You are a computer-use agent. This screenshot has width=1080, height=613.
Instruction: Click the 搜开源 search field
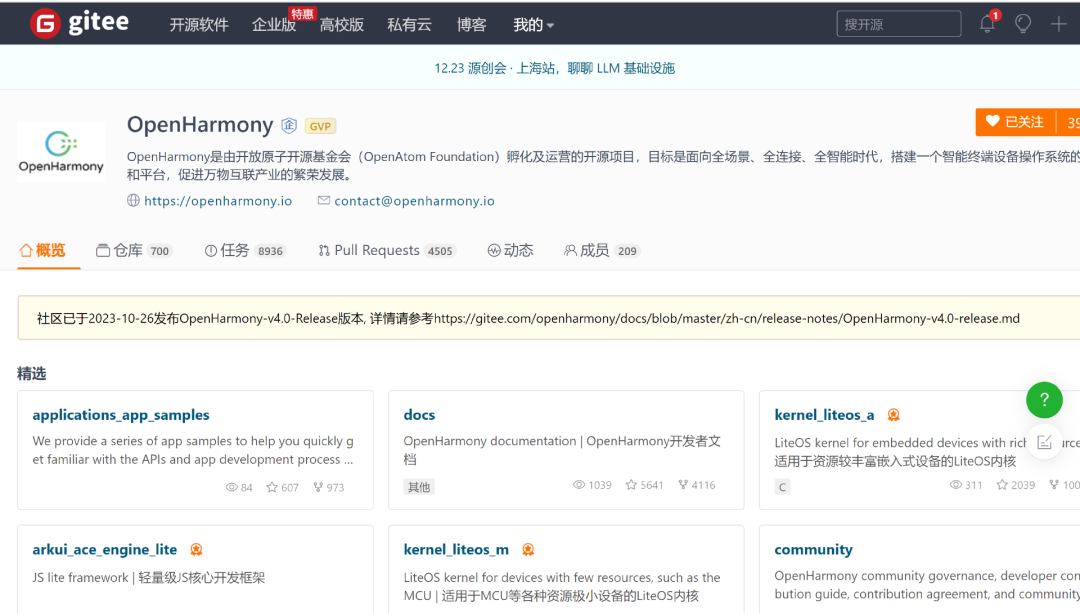(x=899, y=24)
